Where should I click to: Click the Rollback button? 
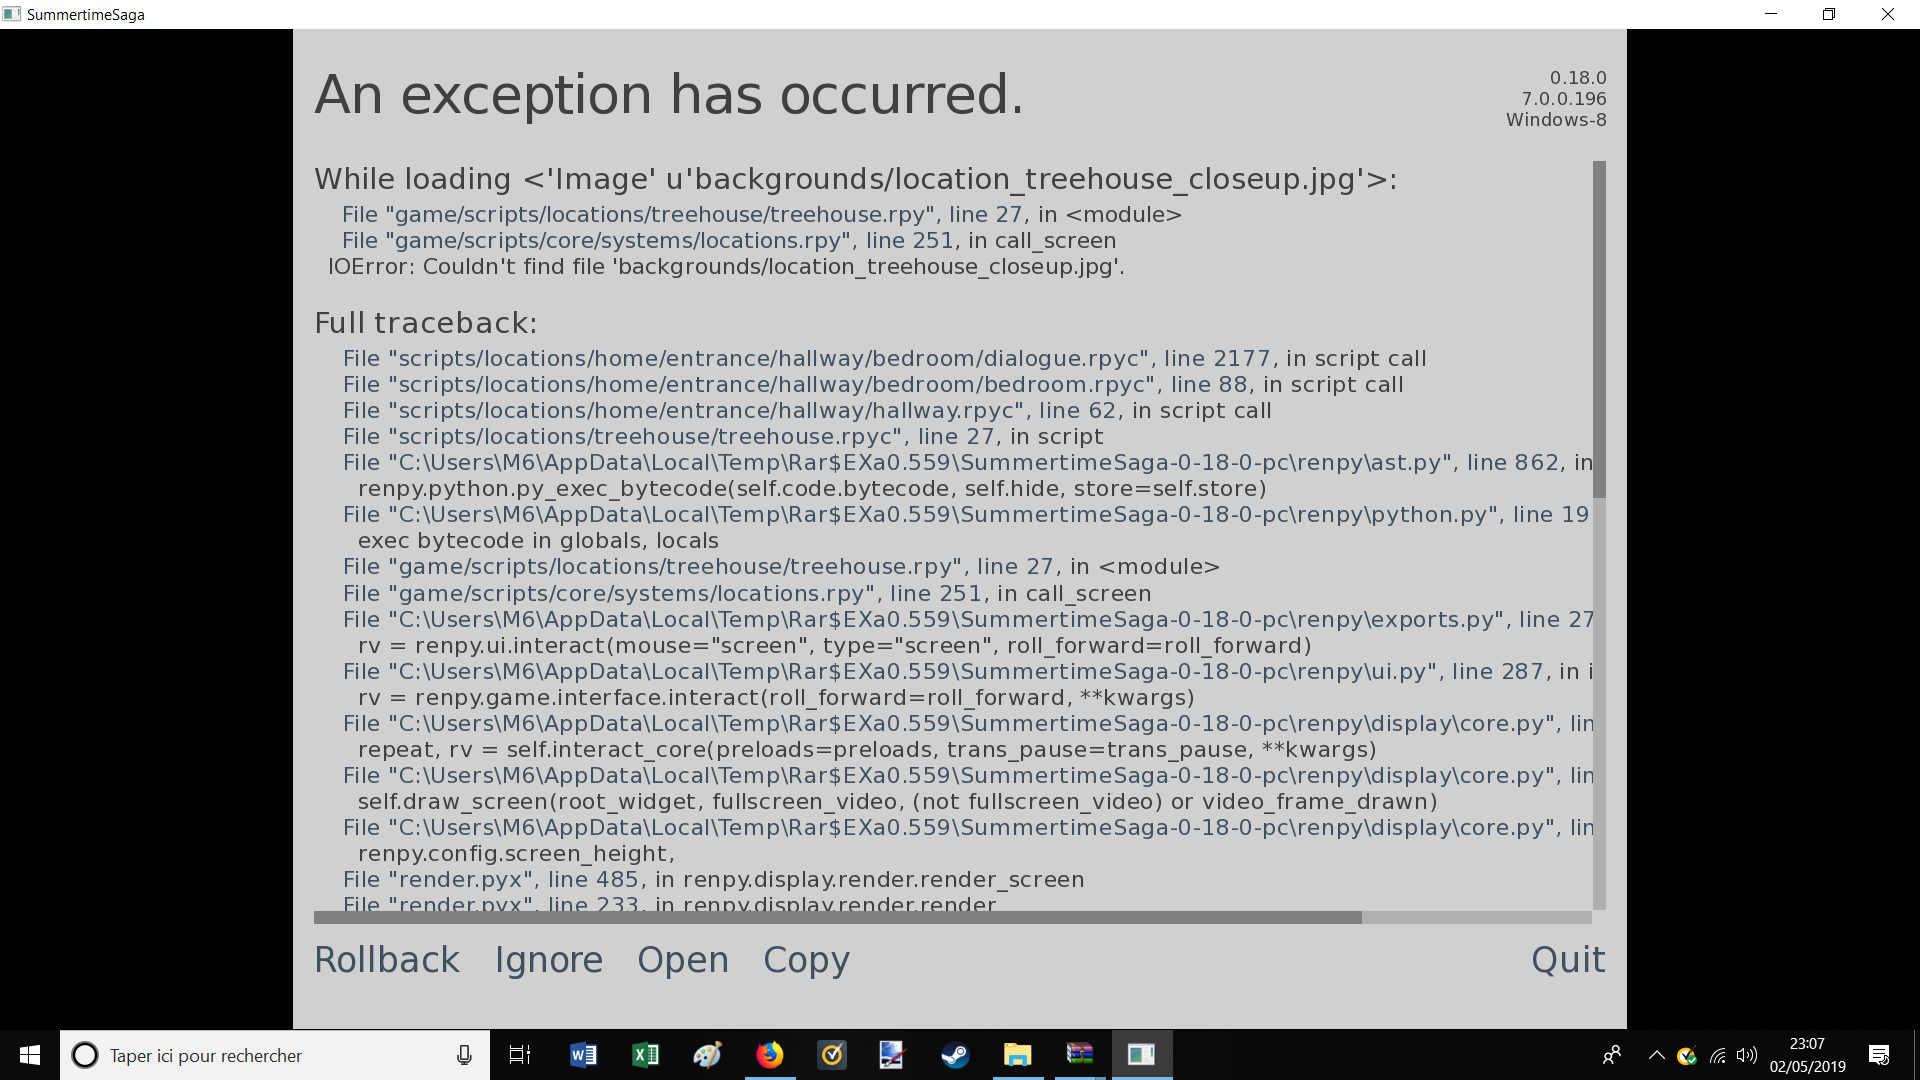387,960
